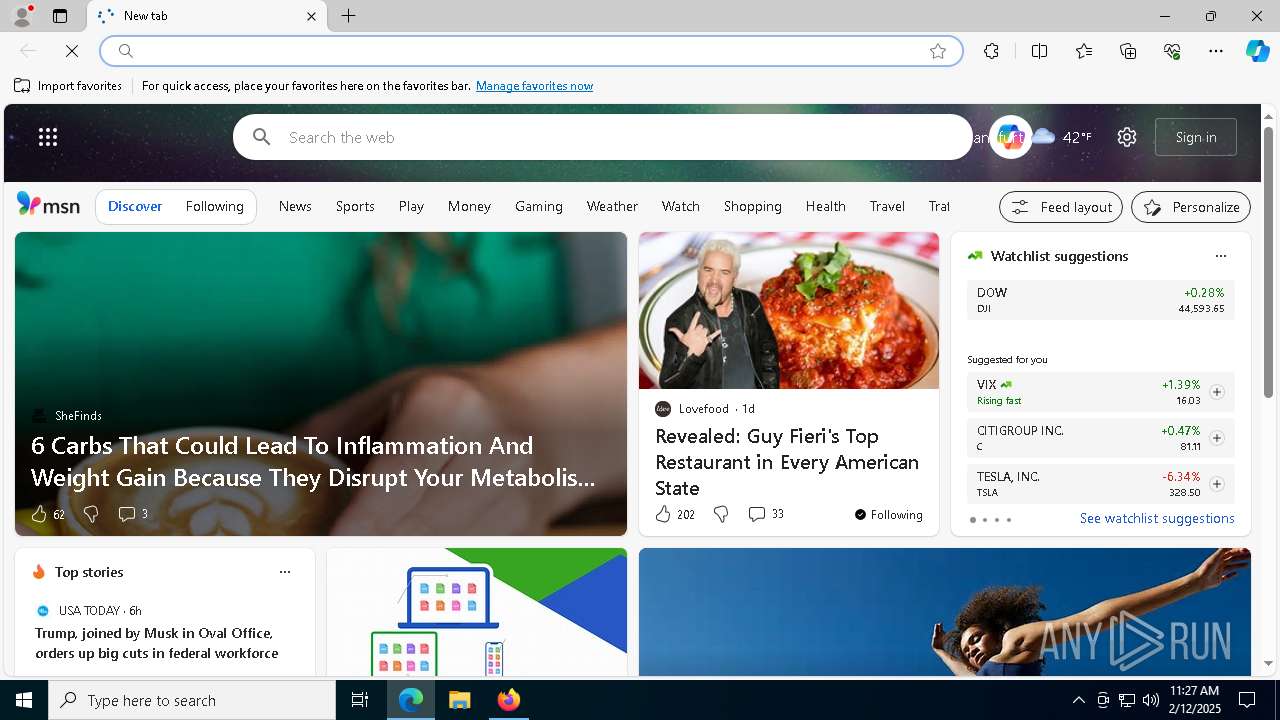Image resolution: width=1280 pixels, height=720 pixels.
Task: Open a new tab with plus button
Action: click(348, 16)
